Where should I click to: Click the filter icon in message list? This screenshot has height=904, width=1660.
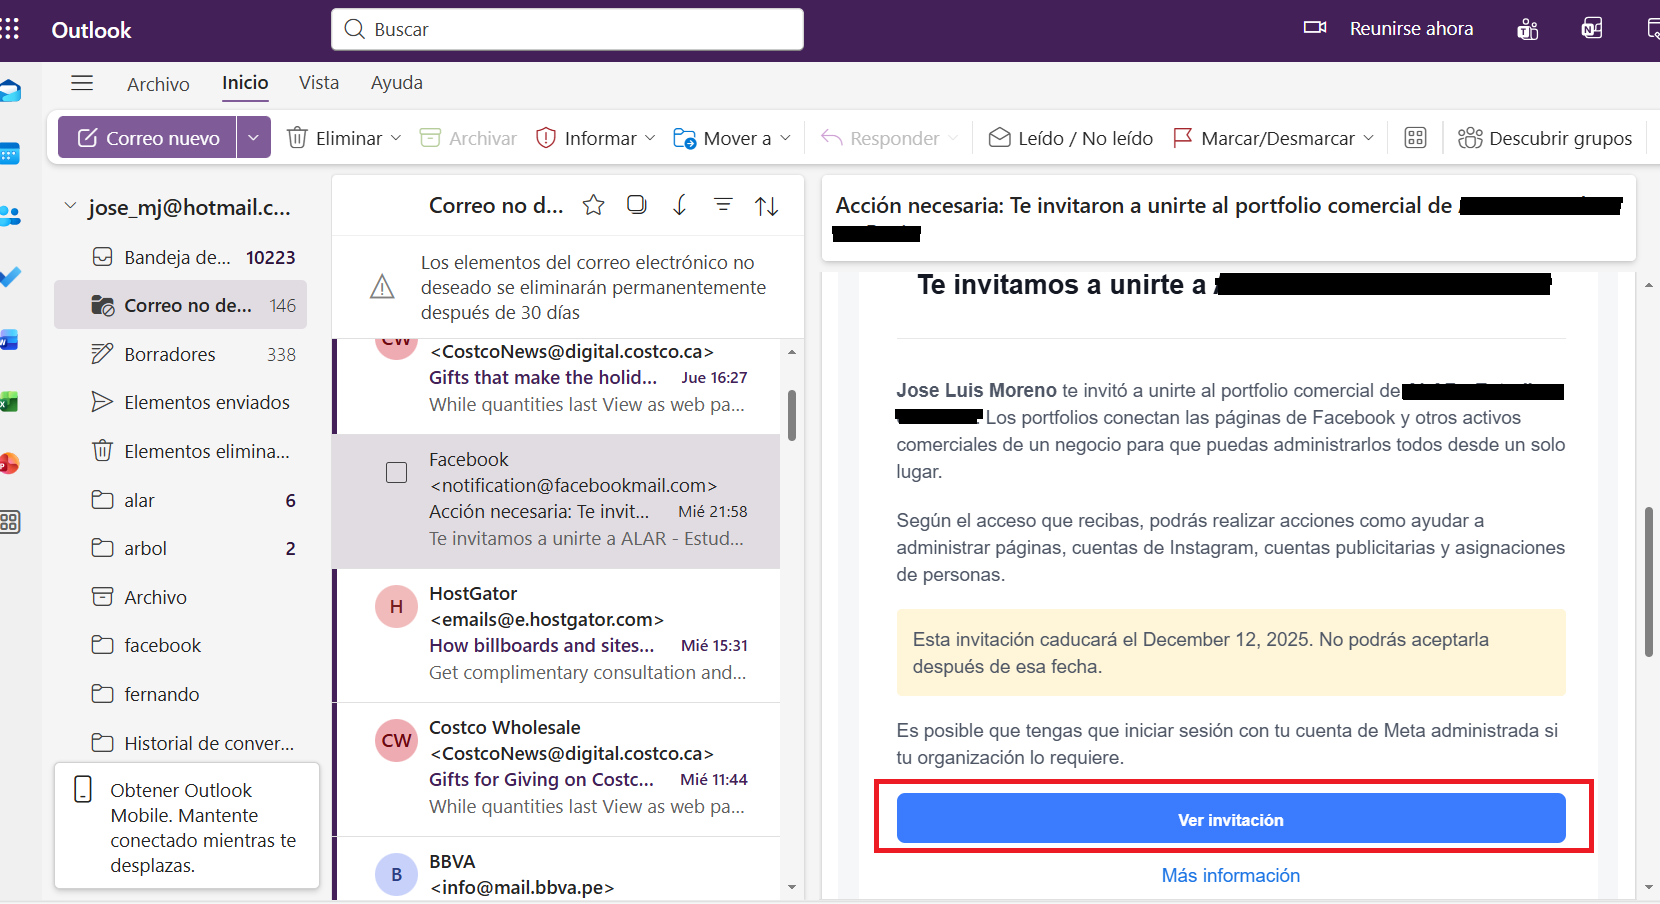coord(723,205)
